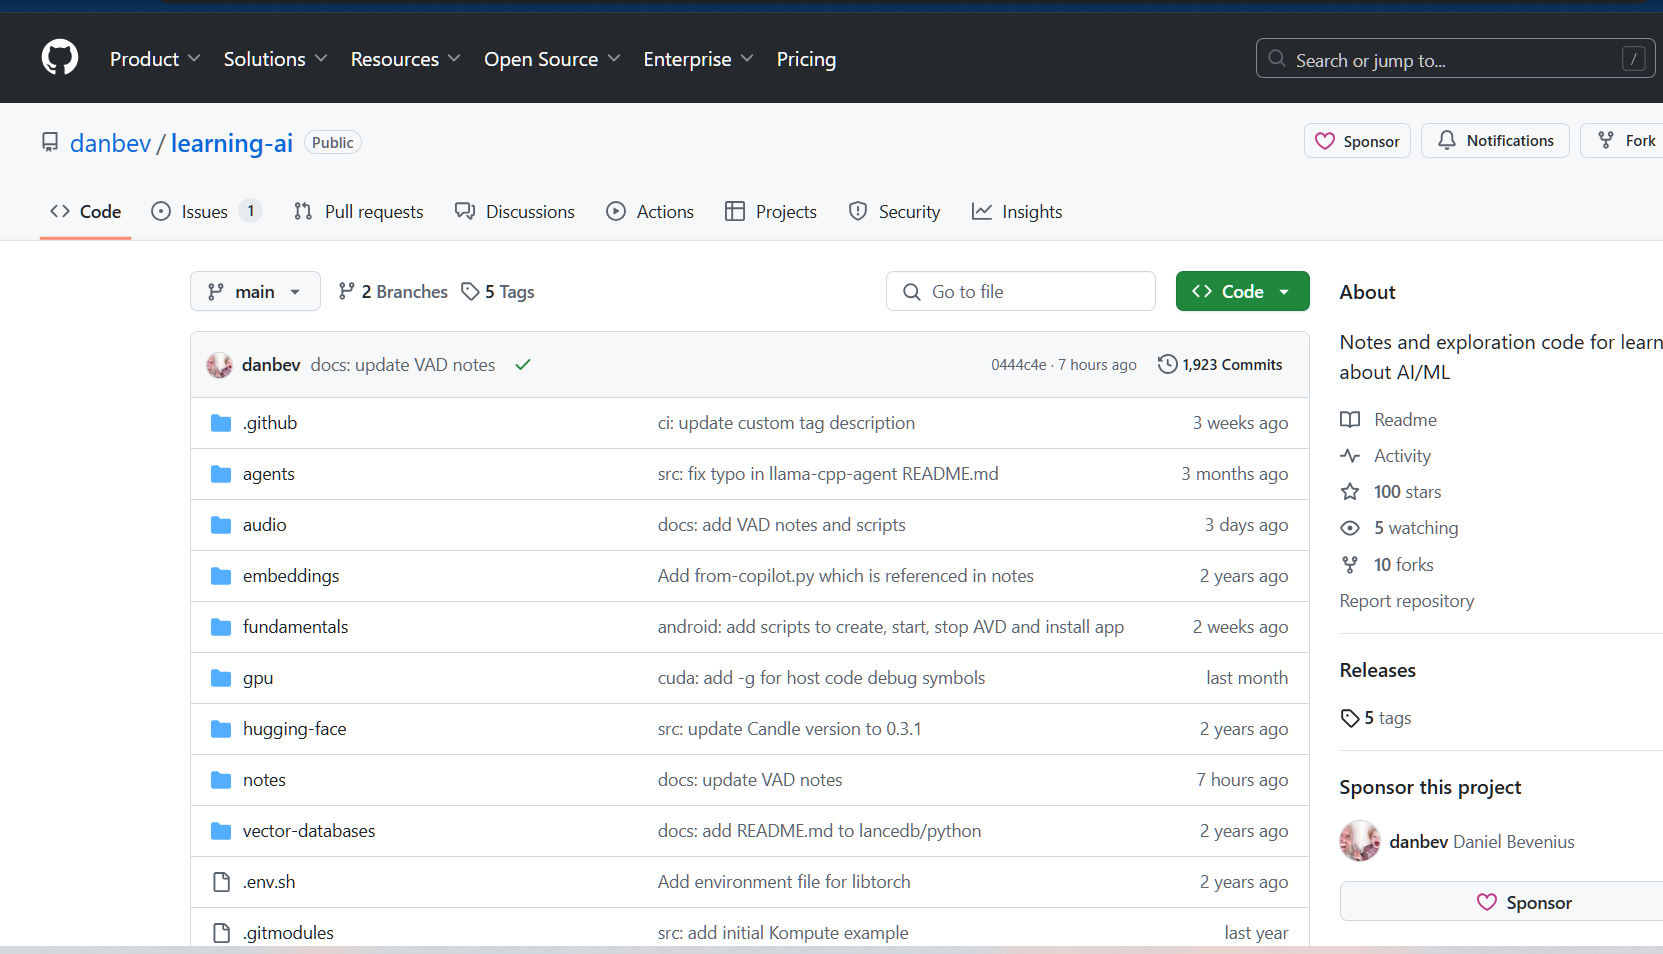Click the hugging-face folder icon

click(221, 729)
